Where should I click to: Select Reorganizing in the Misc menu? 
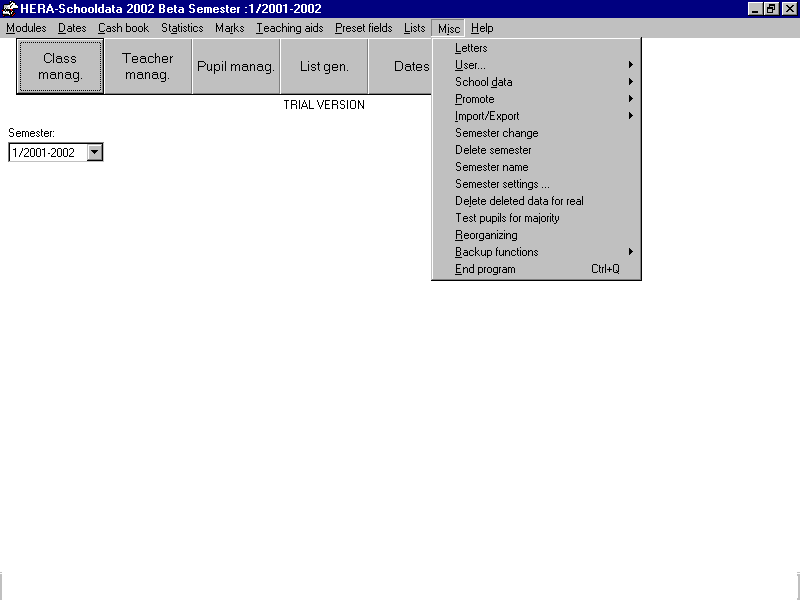(536, 235)
